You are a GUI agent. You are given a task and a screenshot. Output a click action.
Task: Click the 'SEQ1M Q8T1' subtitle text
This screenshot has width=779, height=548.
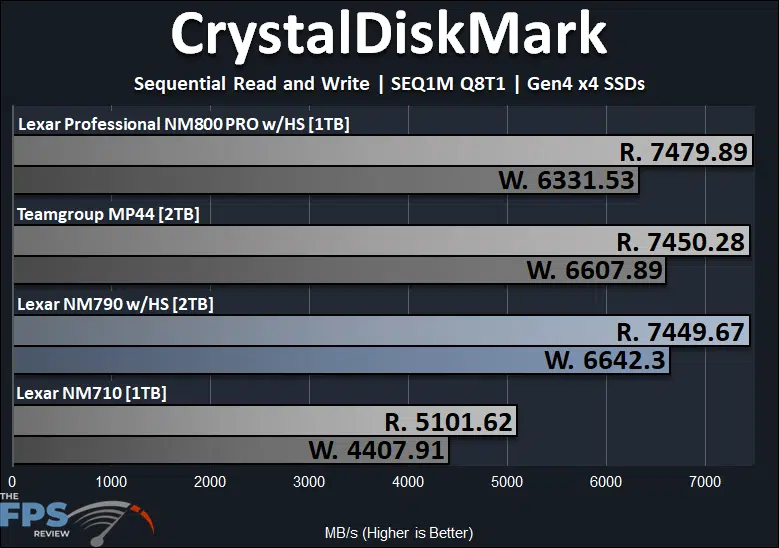tap(448, 83)
